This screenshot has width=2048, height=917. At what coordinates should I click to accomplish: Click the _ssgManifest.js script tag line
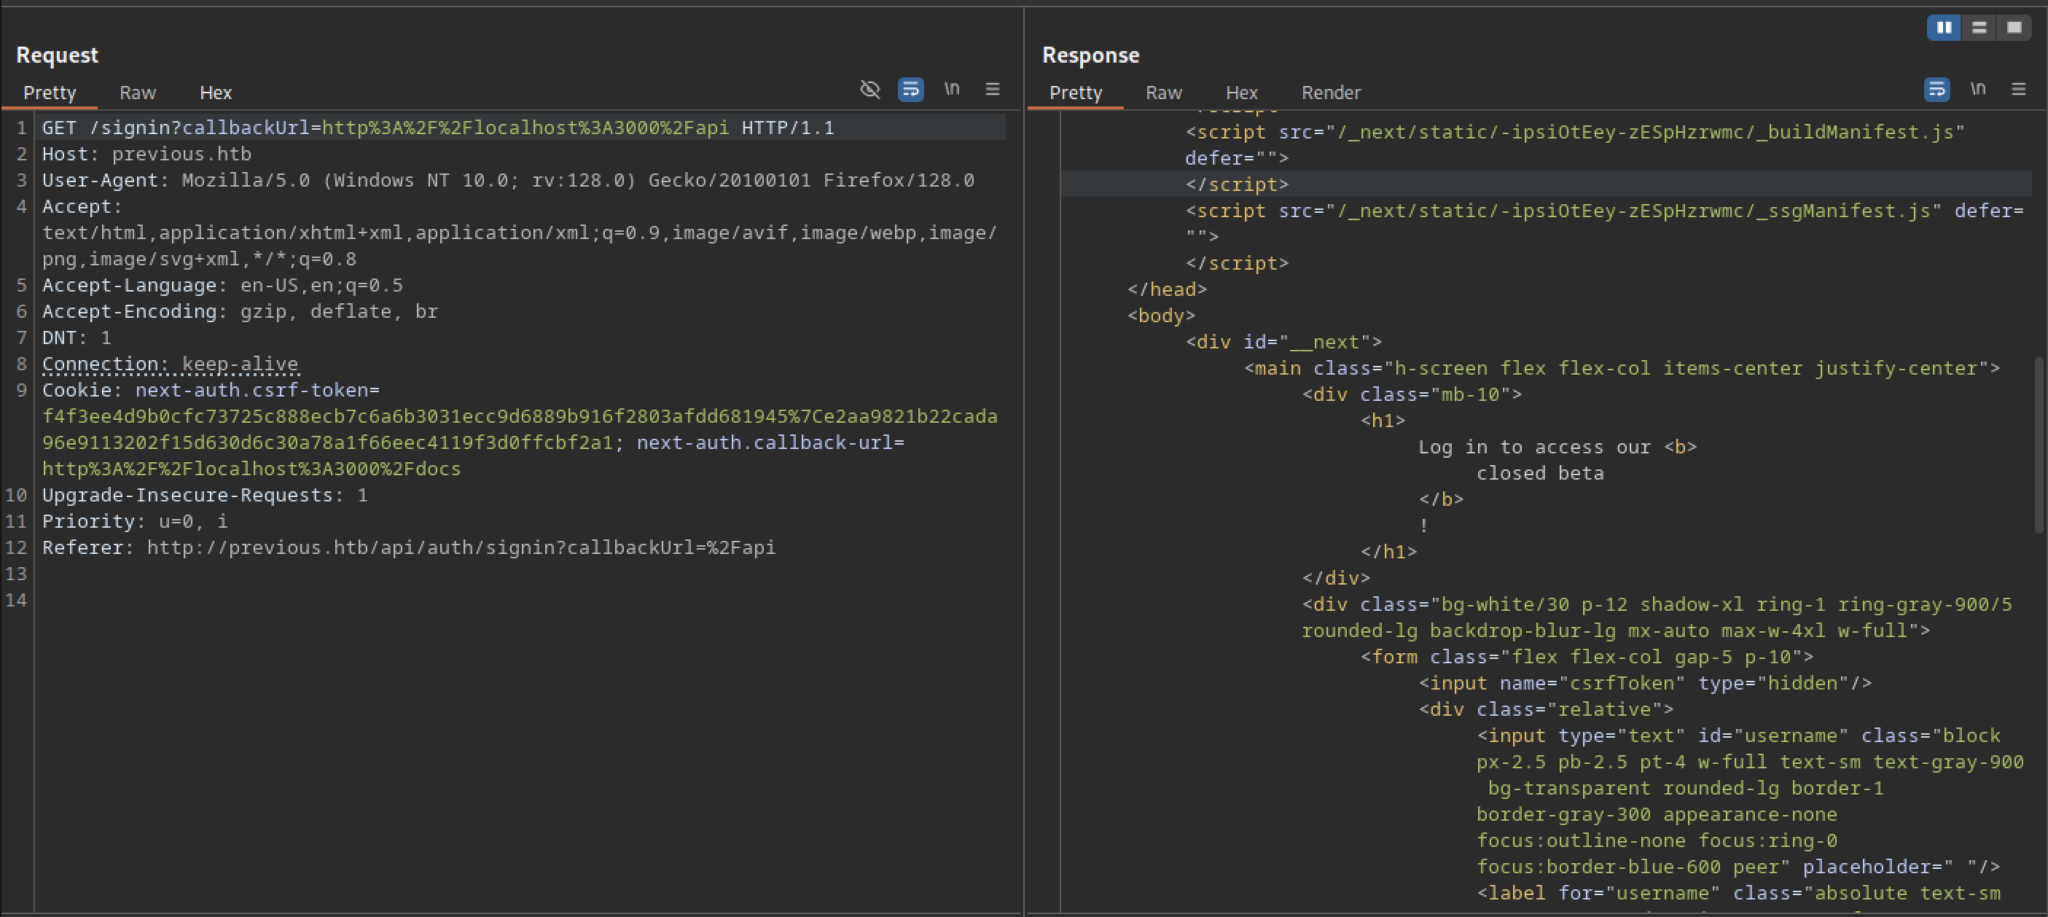(x=1605, y=211)
